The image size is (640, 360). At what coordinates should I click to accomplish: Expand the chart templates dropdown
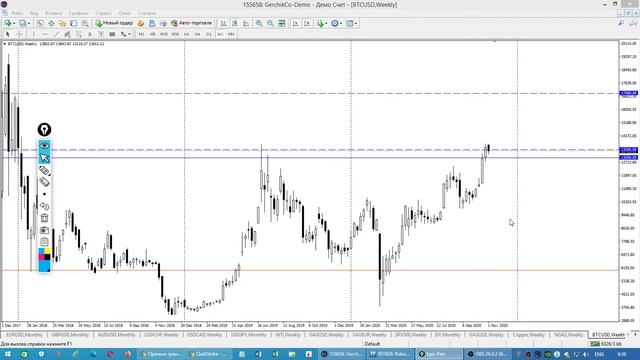point(356,23)
